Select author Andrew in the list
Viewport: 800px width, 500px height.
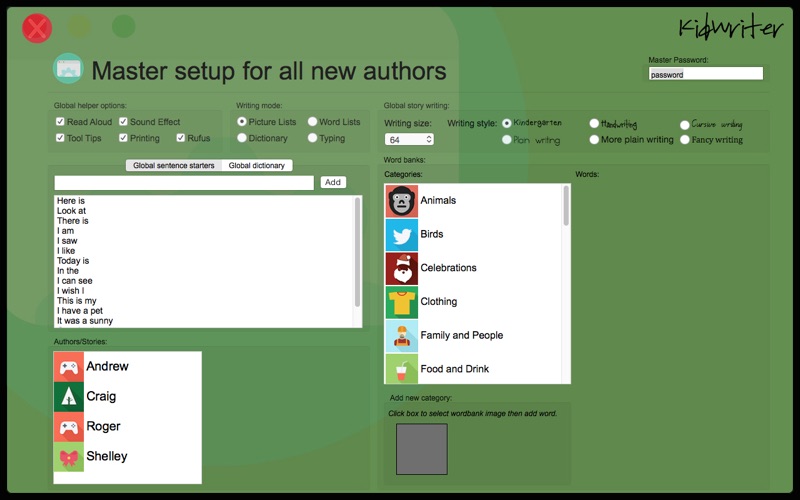[128, 367]
